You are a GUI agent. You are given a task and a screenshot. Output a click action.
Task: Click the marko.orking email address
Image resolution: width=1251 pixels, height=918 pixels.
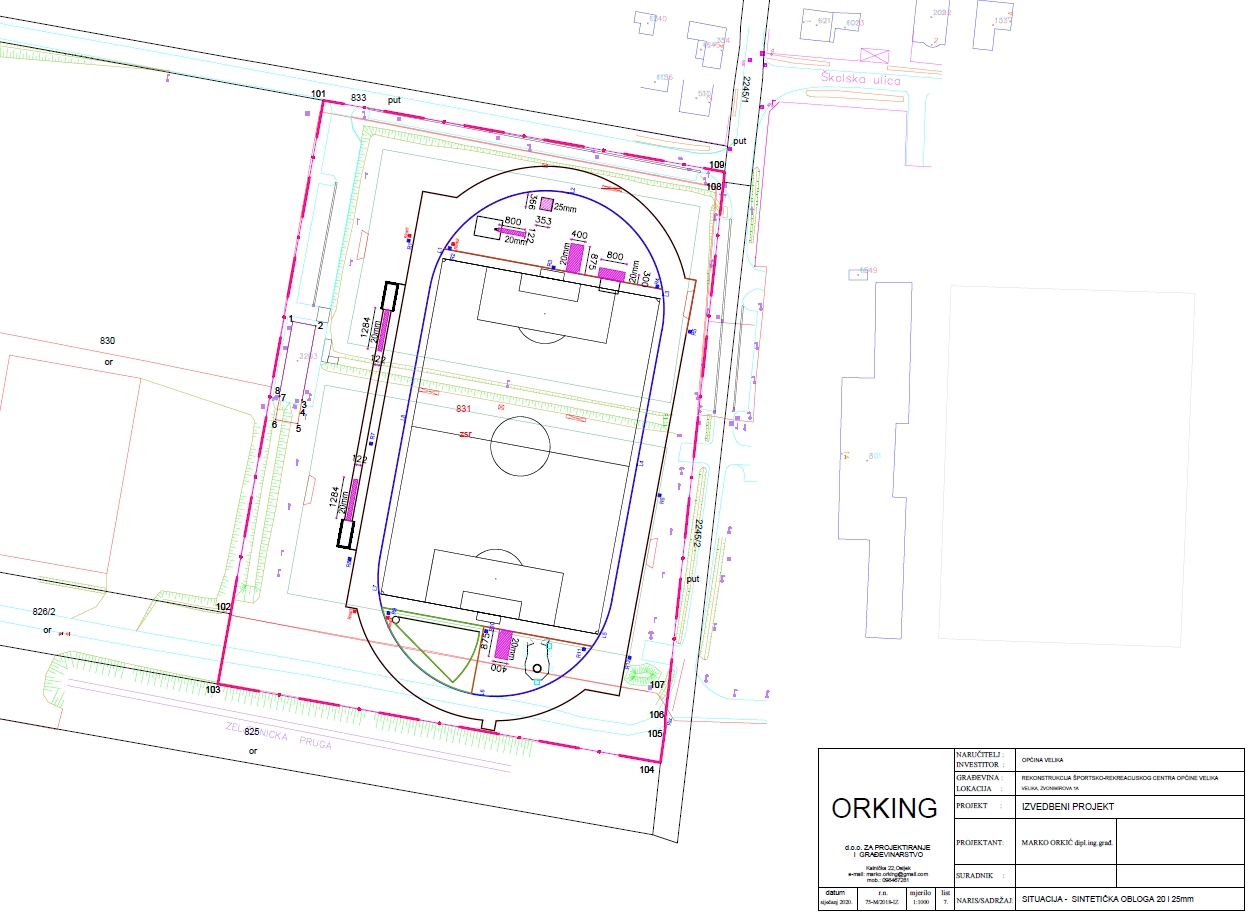(x=879, y=874)
